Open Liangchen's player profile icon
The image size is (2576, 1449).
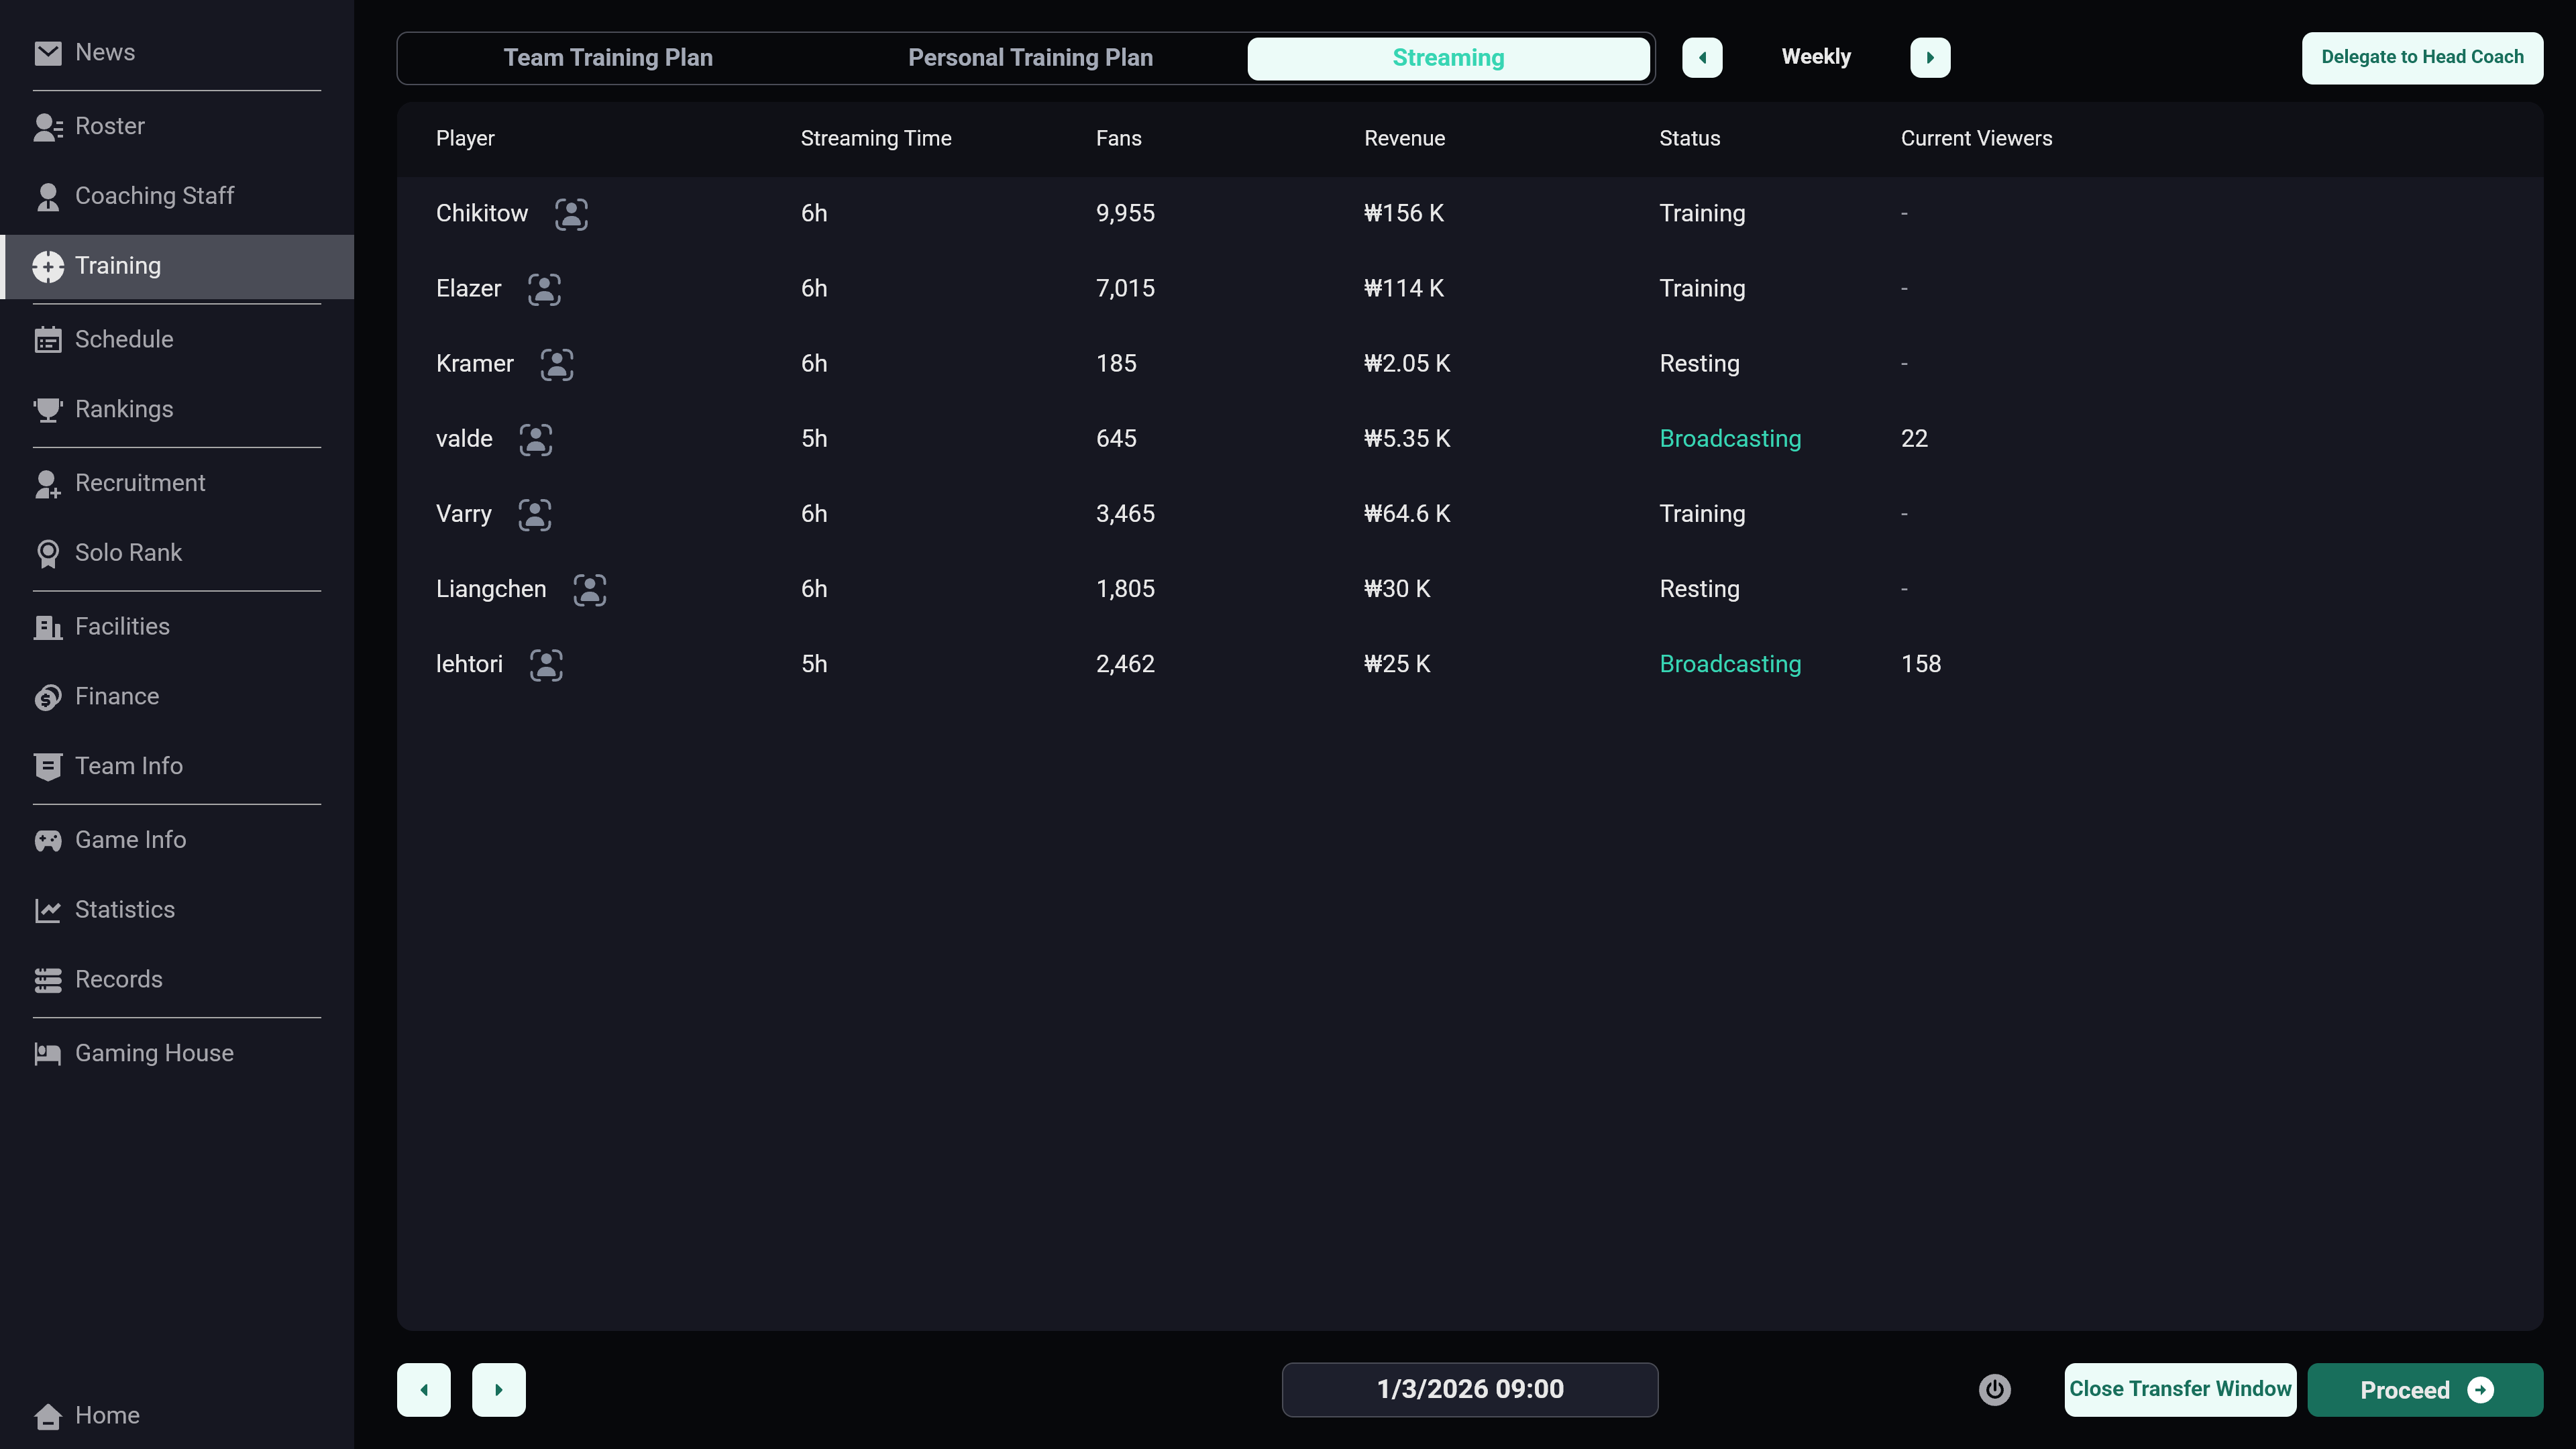click(589, 590)
